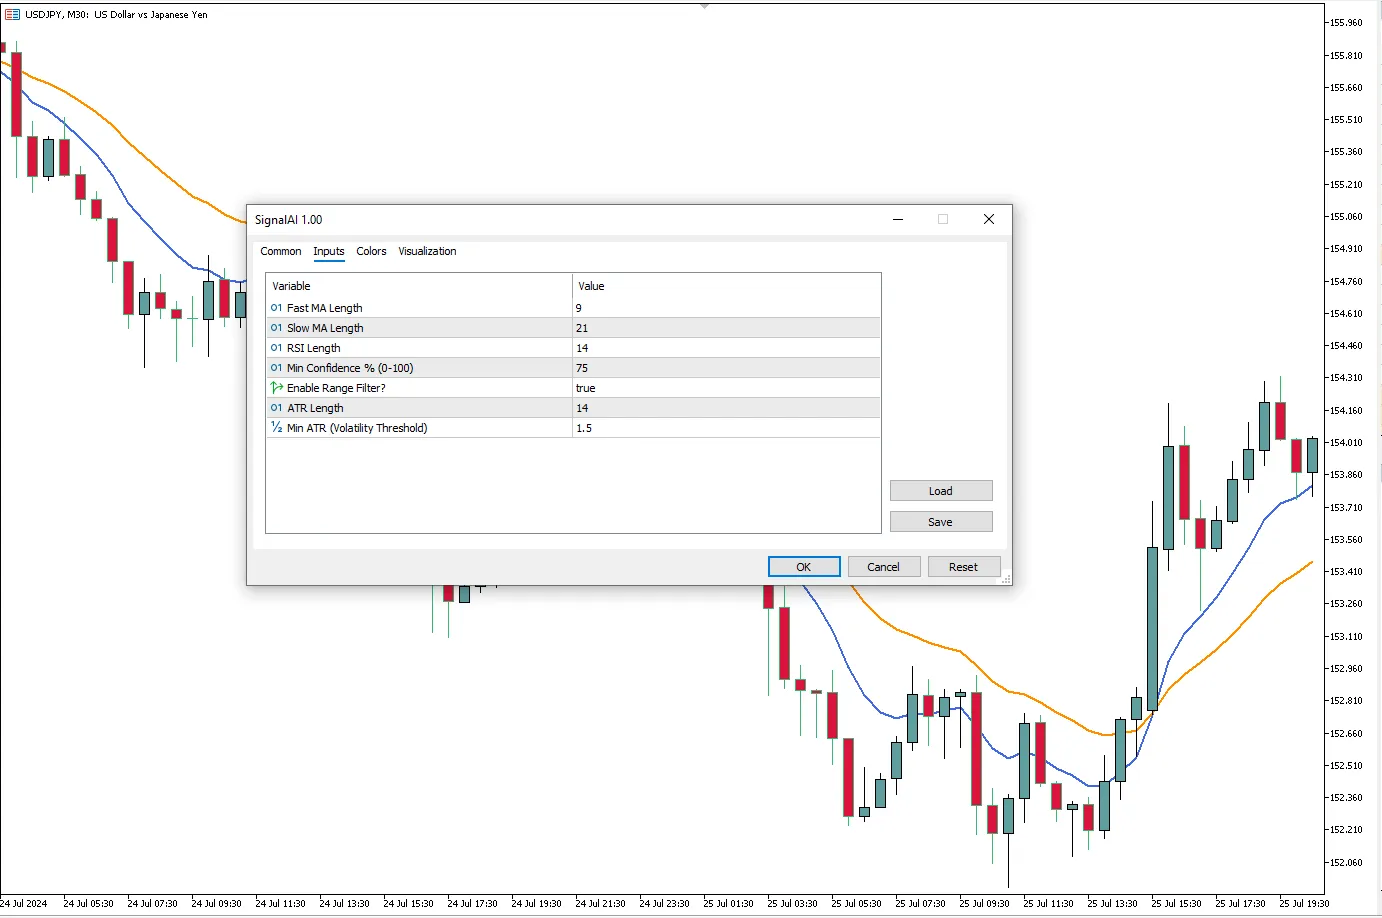The width and height of the screenshot is (1382, 918).
Task: Save the current input settings
Action: [x=940, y=522]
